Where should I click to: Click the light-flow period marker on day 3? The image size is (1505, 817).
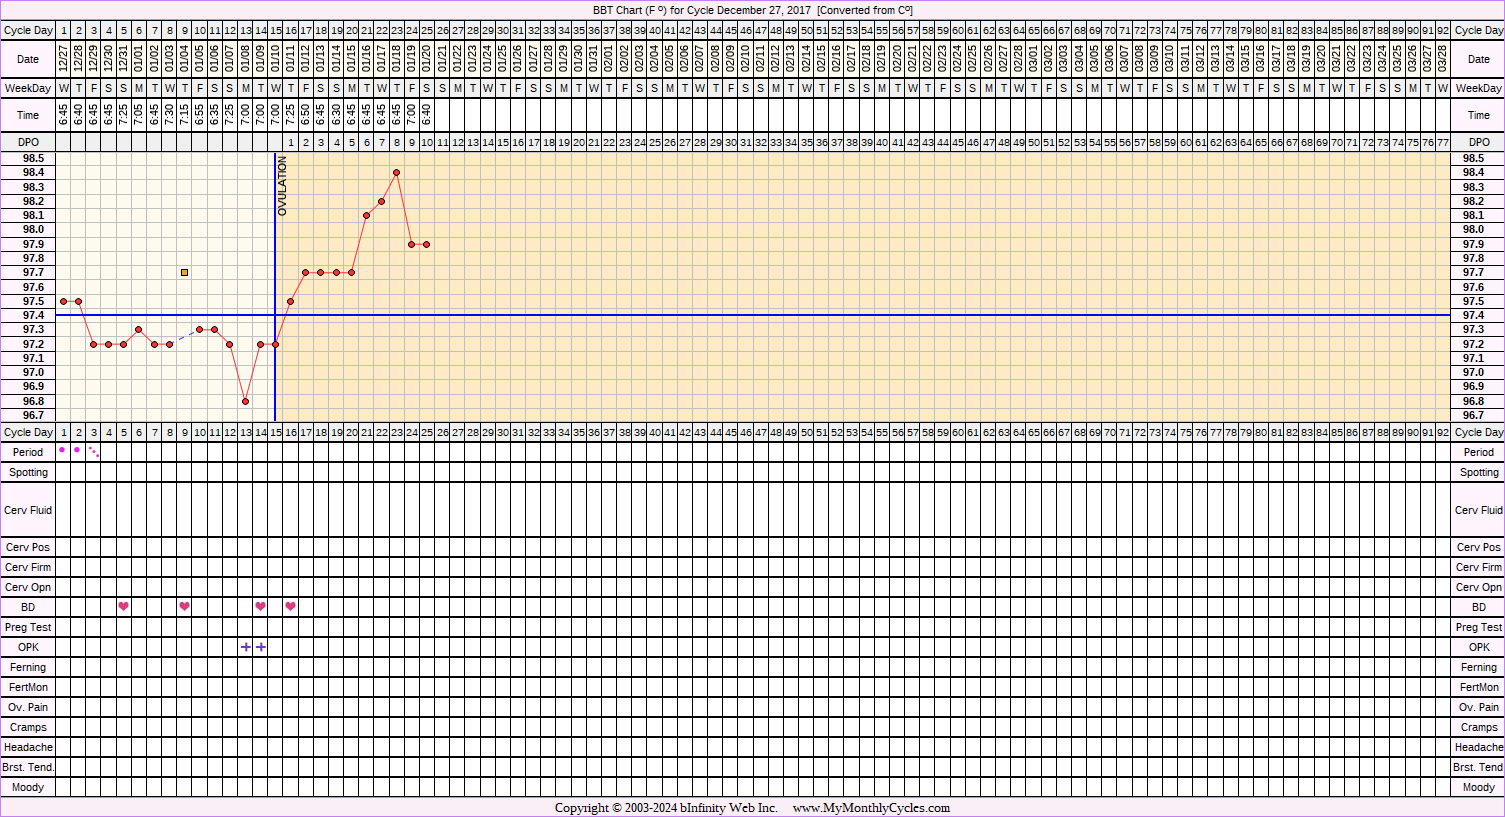[x=94, y=452]
